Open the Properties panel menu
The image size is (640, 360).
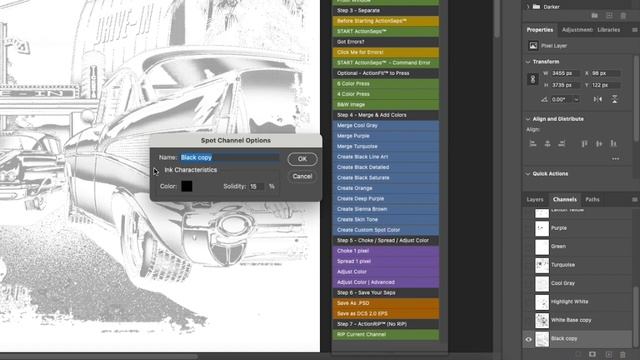[634, 30]
